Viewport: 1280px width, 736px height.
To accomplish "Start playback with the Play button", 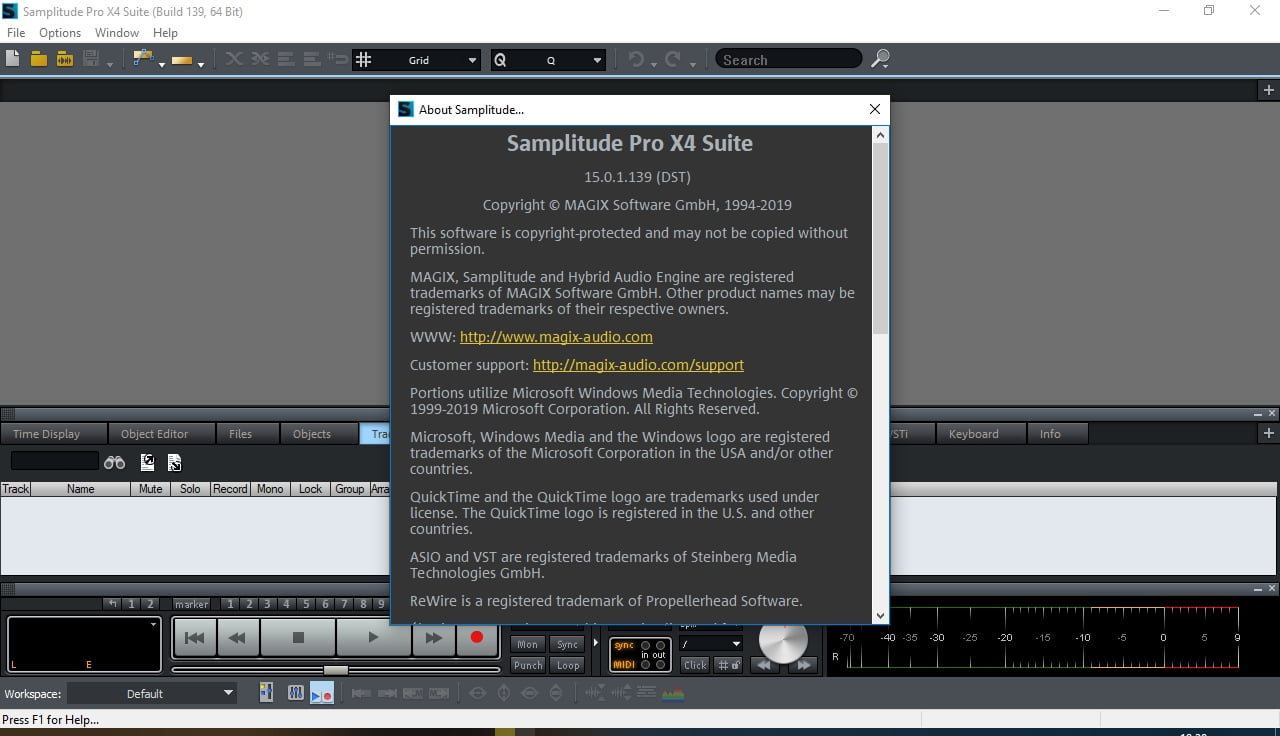I will (x=373, y=637).
